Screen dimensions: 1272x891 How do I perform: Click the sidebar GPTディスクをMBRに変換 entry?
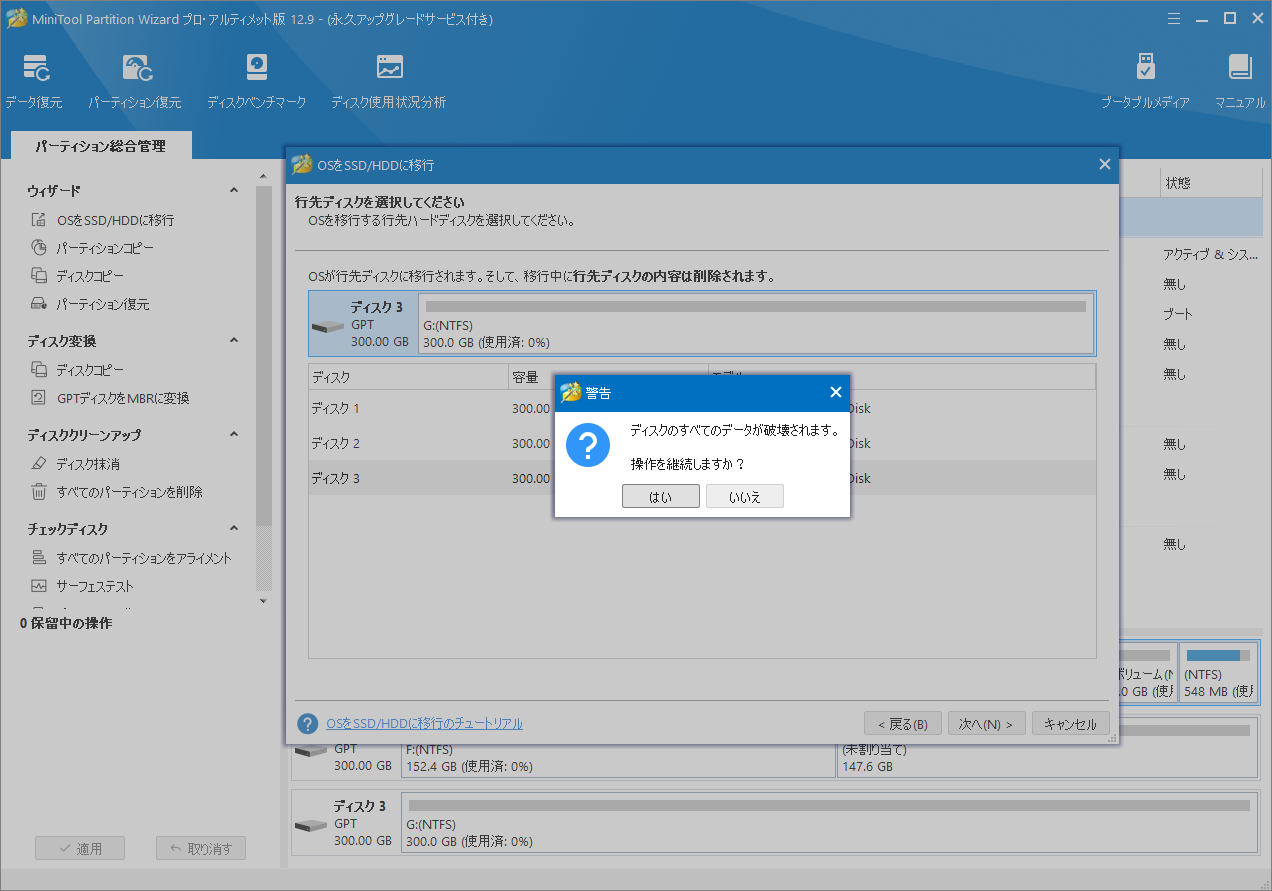(x=123, y=398)
